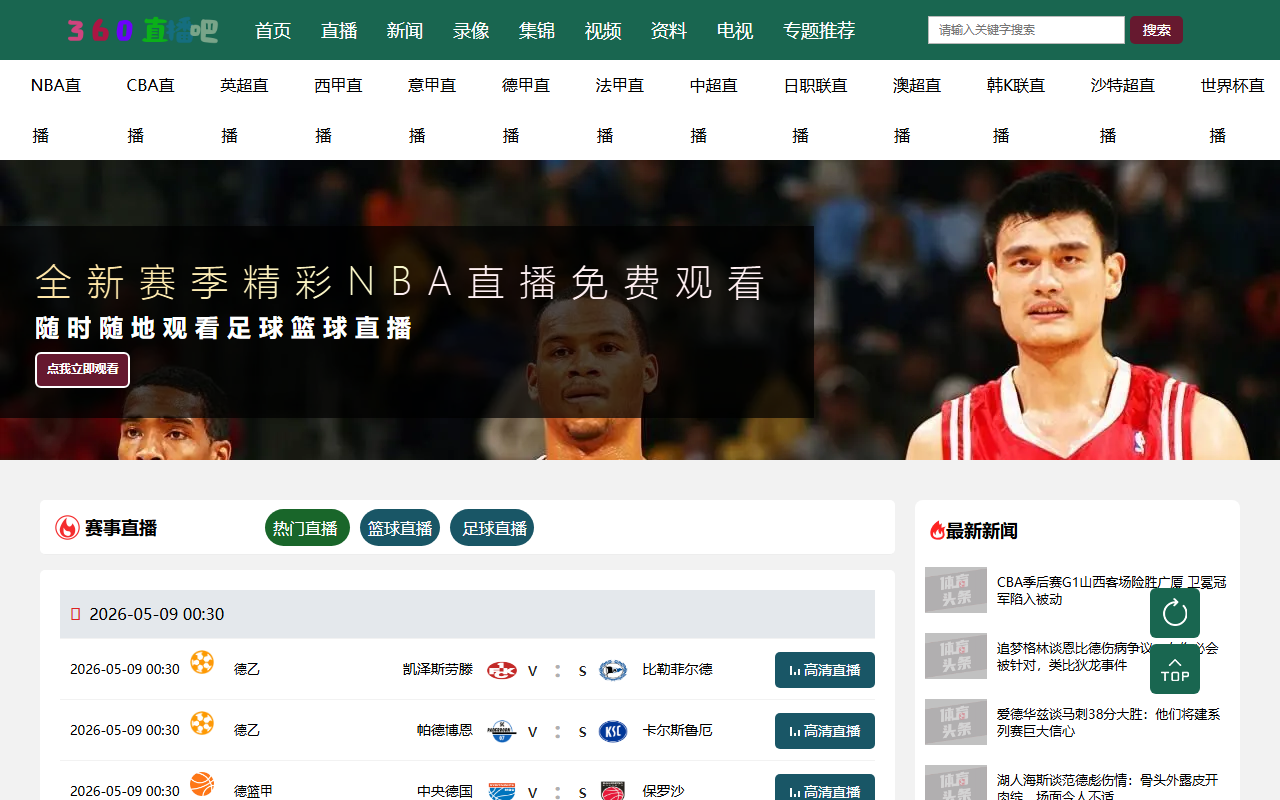Open 首页 in the top navigation

tap(273, 31)
